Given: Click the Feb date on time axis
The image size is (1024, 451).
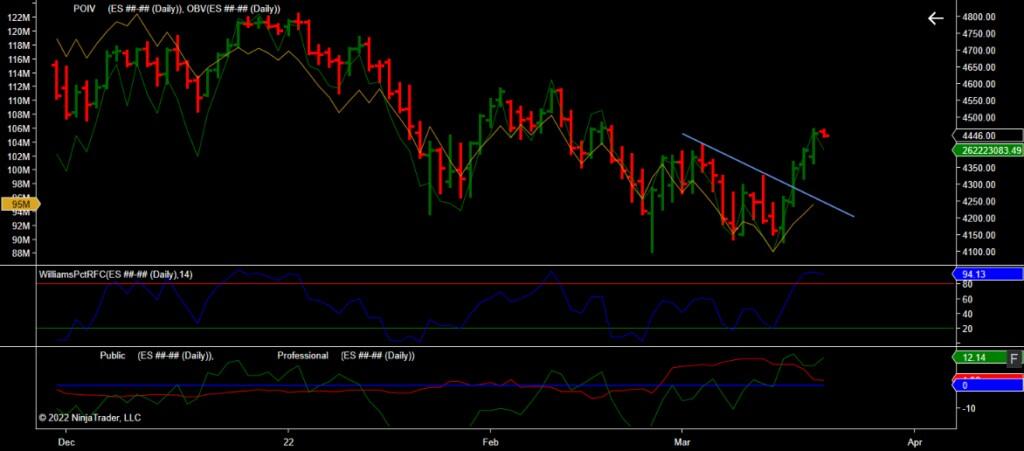Looking at the screenshot, I should click(x=491, y=440).
